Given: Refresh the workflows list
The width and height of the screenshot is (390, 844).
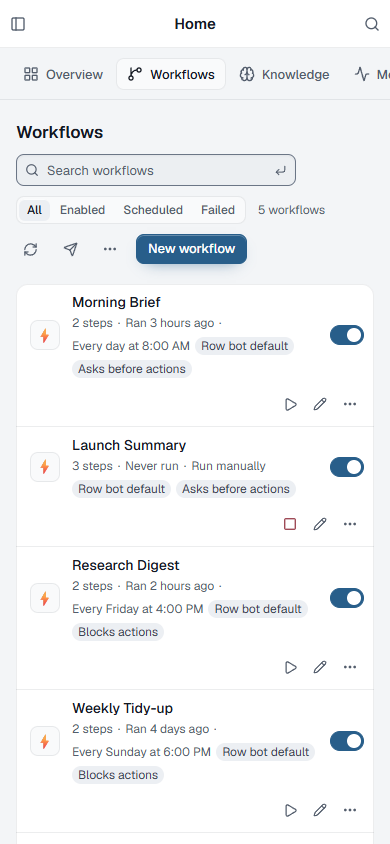Looking at the screenshot, I should (x=31, y=249).
